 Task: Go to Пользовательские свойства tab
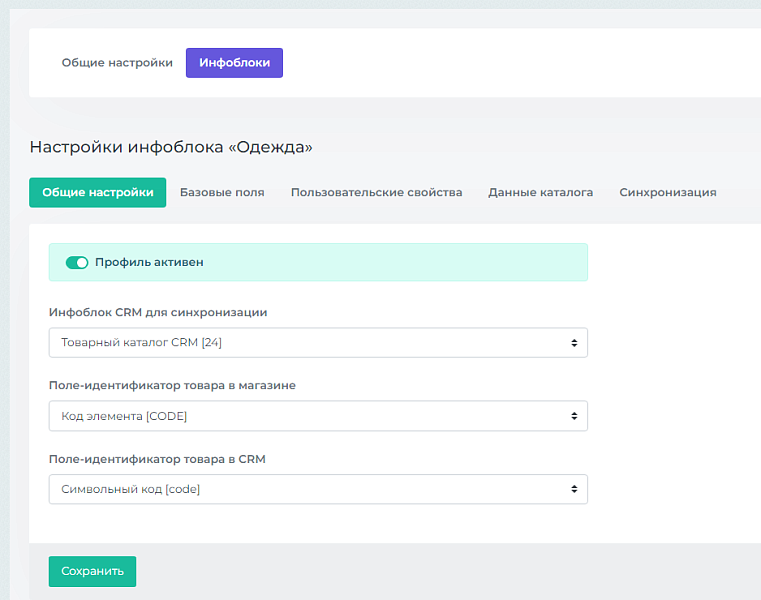click(376, 193)
